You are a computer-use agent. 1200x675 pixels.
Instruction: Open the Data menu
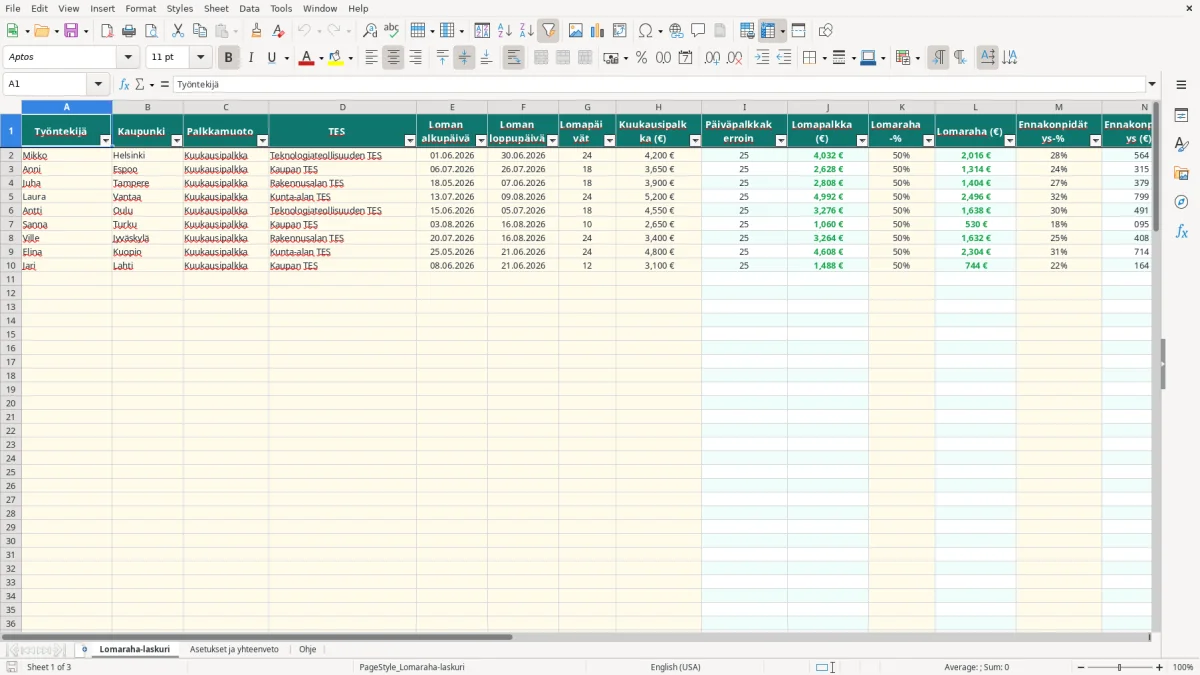[249, 8]
